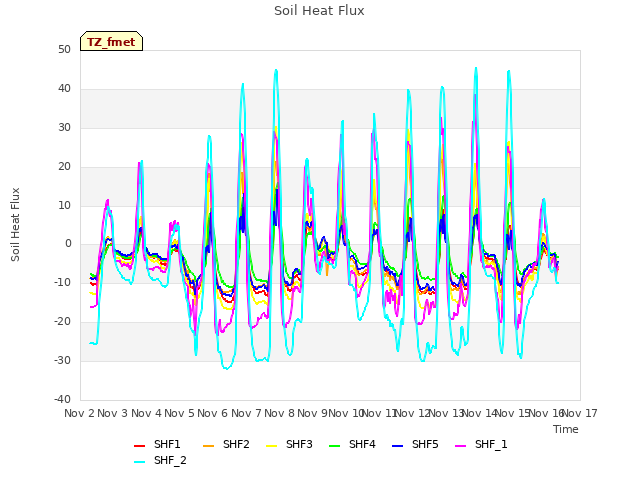Click the green SHF4 legend color marker
The width and height of the screenshot is (640, 480).
click(x=335, y=446)
